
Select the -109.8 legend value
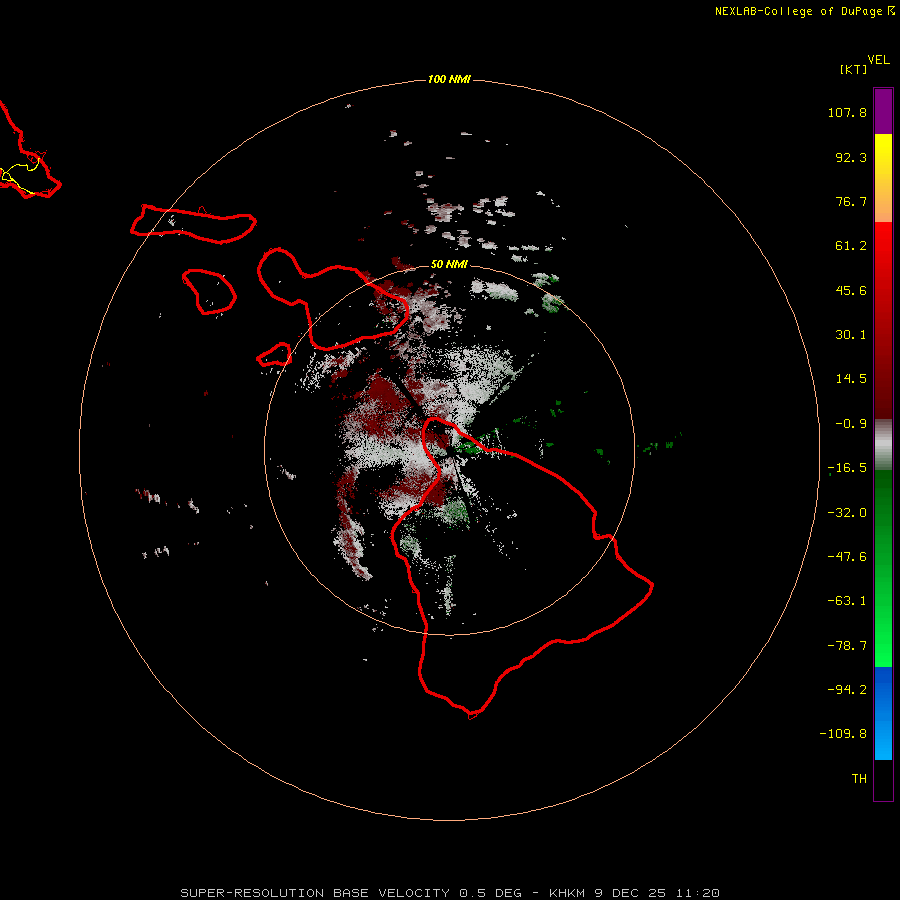point(843,734)
